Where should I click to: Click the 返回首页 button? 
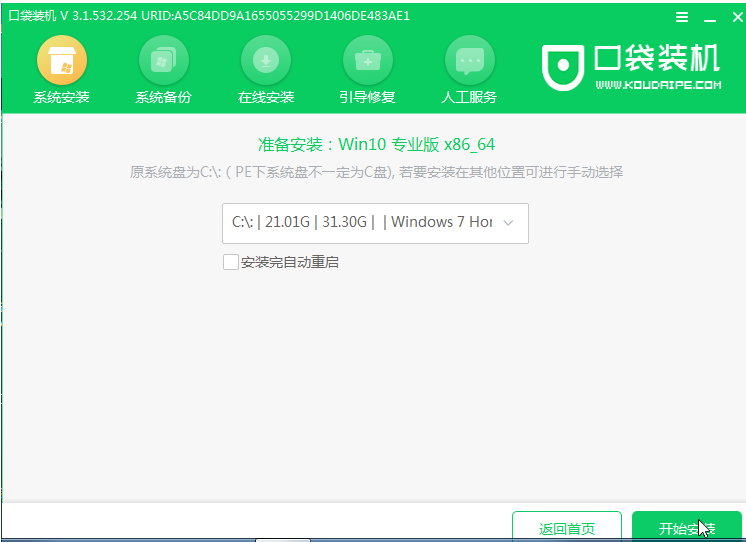click(x=567, y=526)
